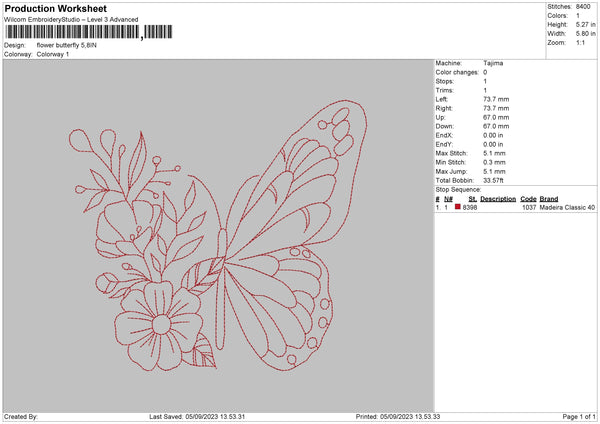
Task: Click the St. column header
Action: (x=473, y=199)
